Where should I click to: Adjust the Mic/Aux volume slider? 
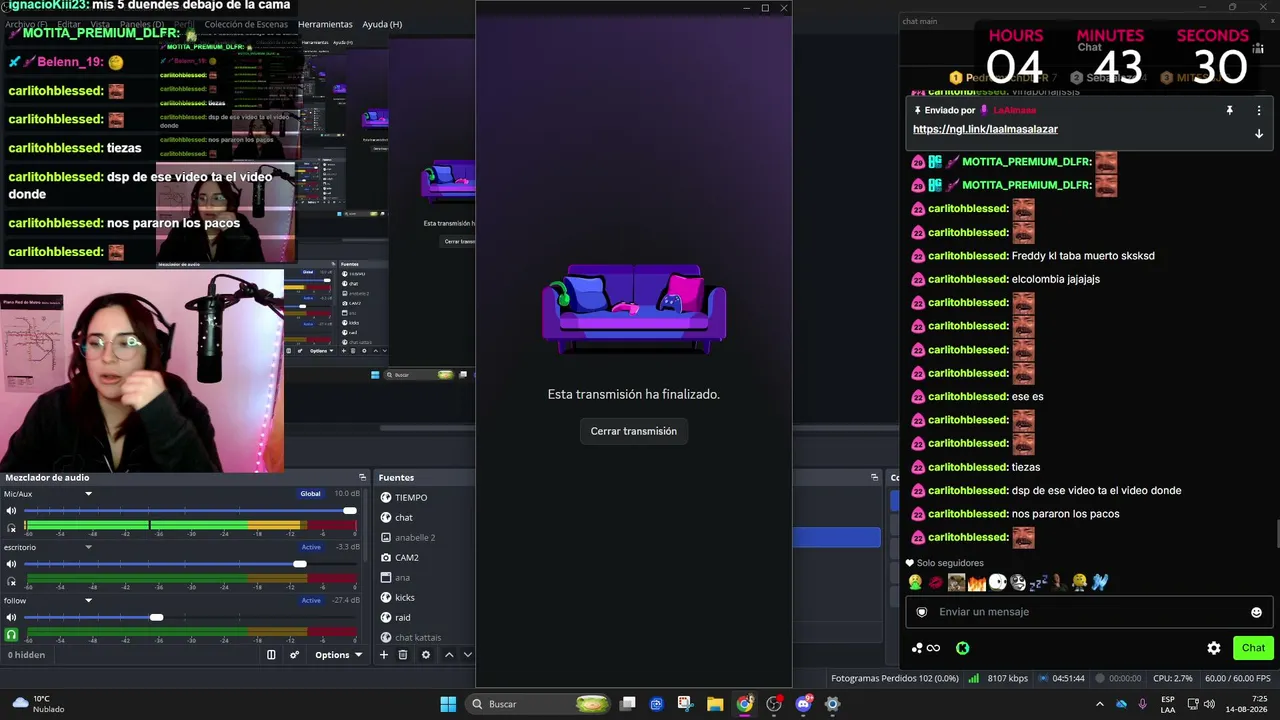190,511
